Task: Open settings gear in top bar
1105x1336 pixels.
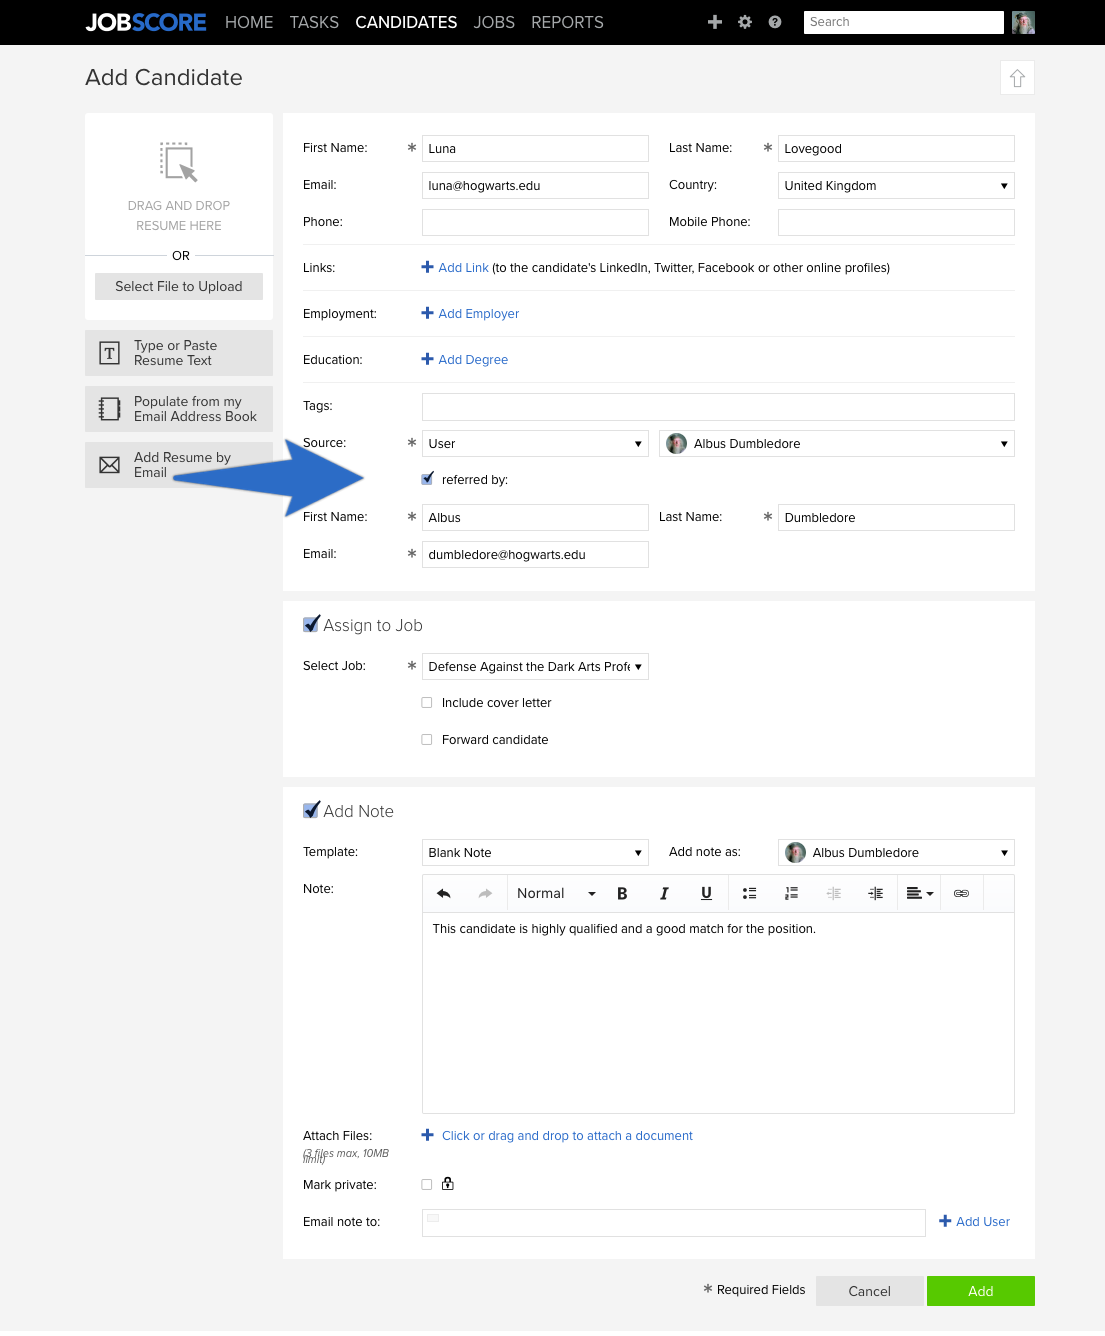Action: (745, 22)
